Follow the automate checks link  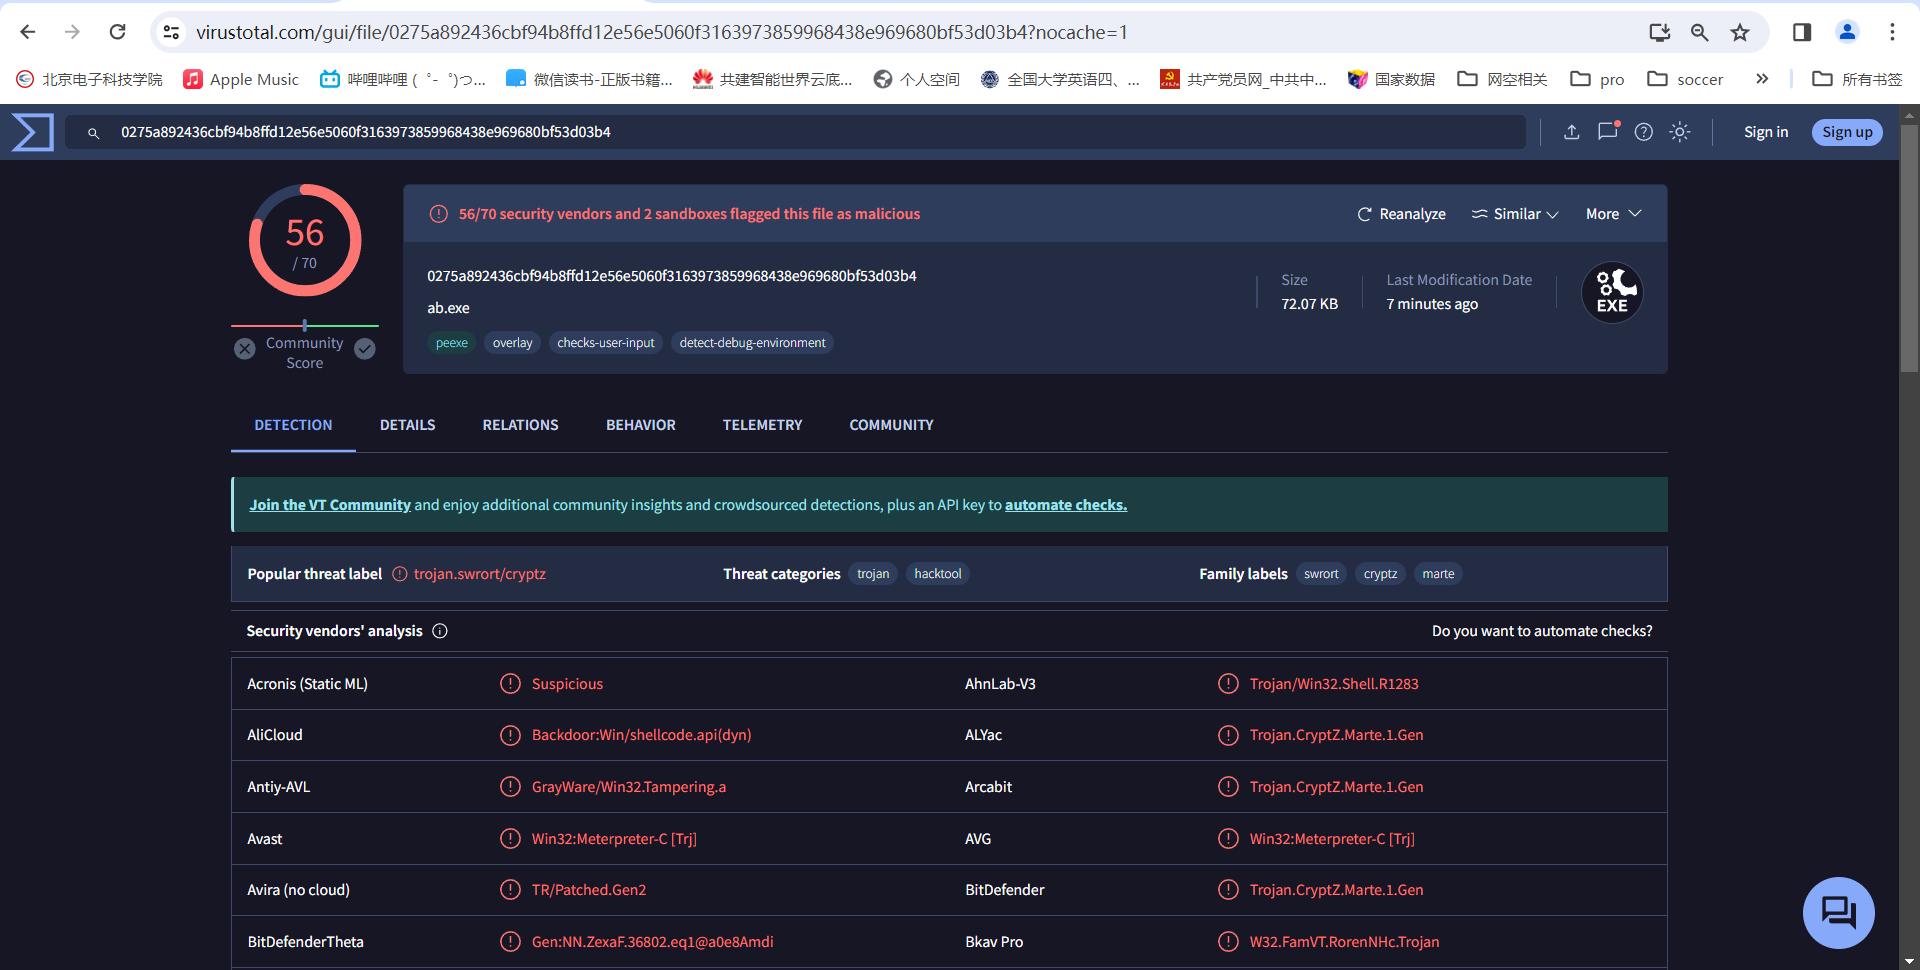(x=1066, y=505)
